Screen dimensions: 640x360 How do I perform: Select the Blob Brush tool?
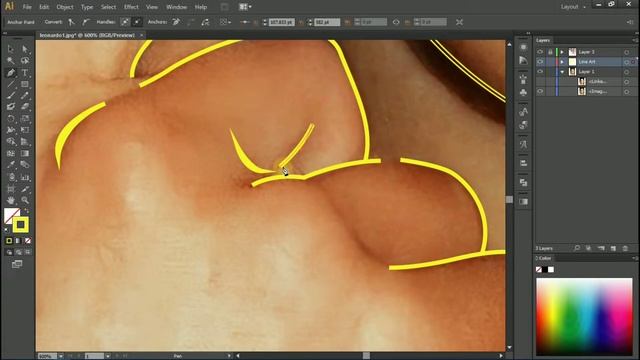[11, 107]
